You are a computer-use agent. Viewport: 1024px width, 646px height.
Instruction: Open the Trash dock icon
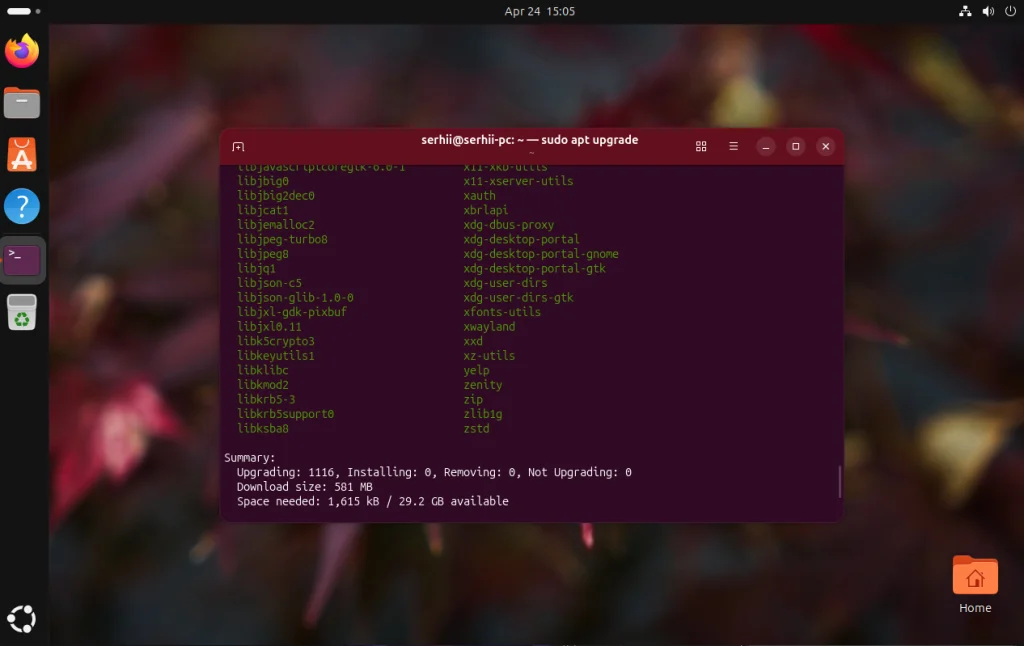coord(22,312)
